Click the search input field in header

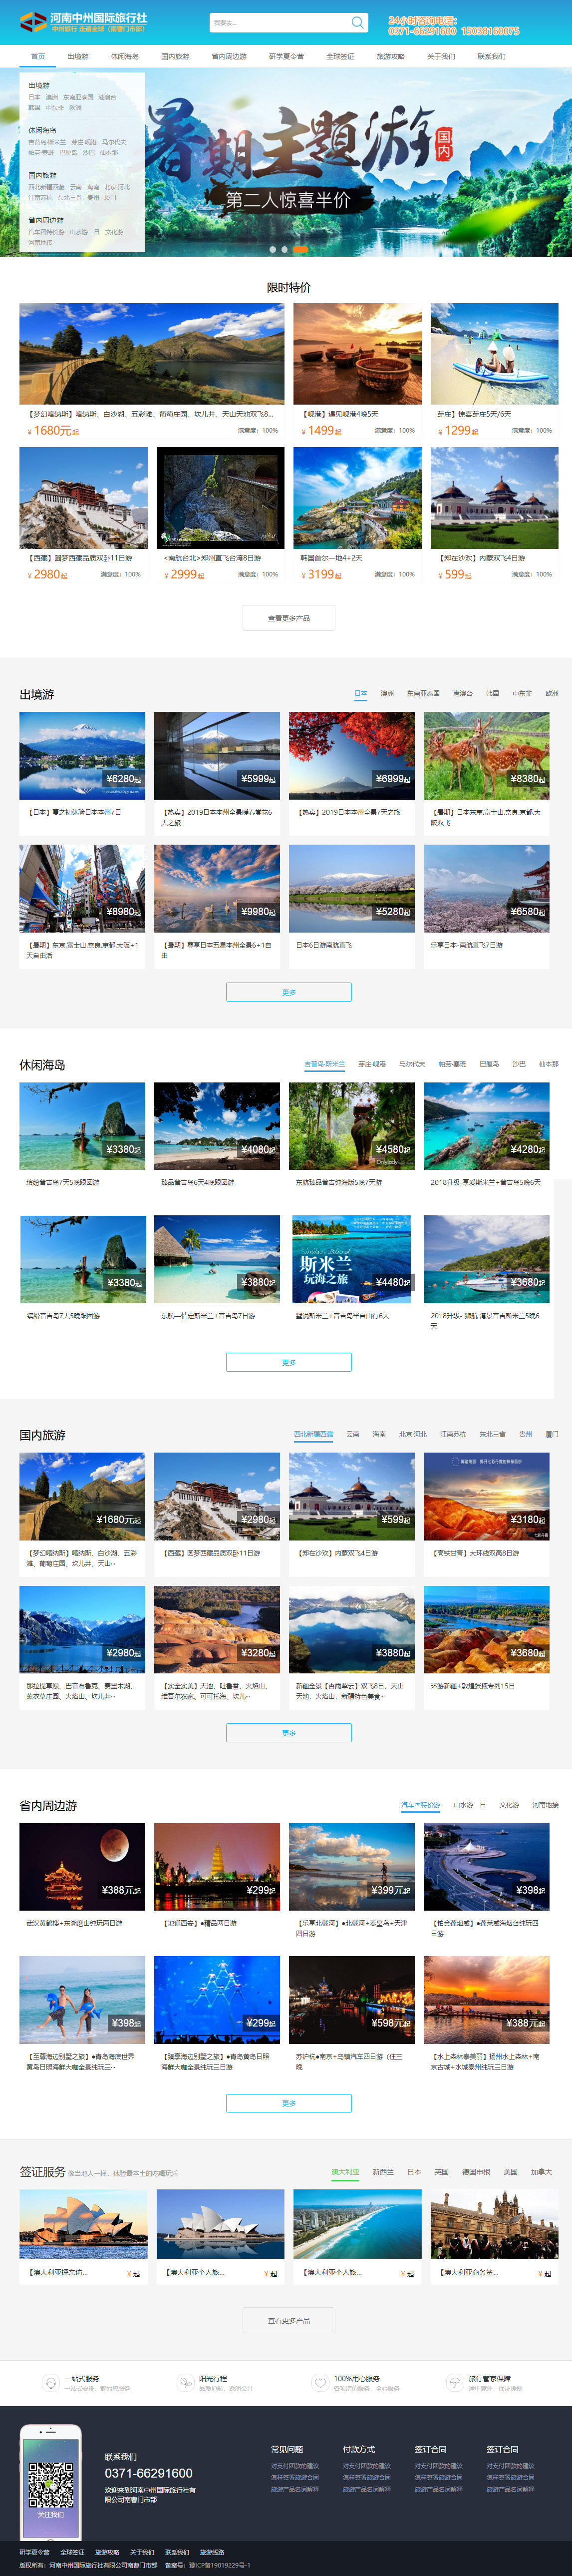tap(279, 22)
